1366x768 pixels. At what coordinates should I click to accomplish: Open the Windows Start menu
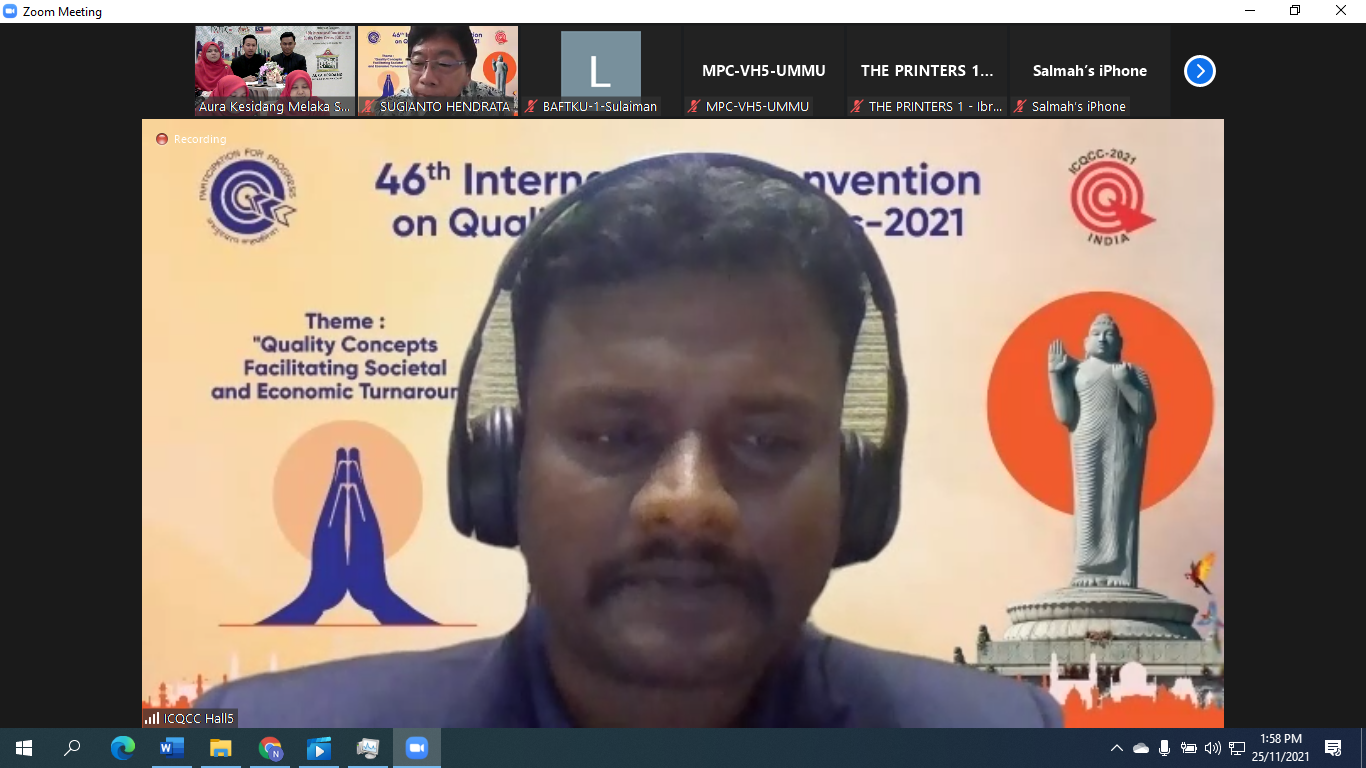pyautogui.click(x=22, y=747)
